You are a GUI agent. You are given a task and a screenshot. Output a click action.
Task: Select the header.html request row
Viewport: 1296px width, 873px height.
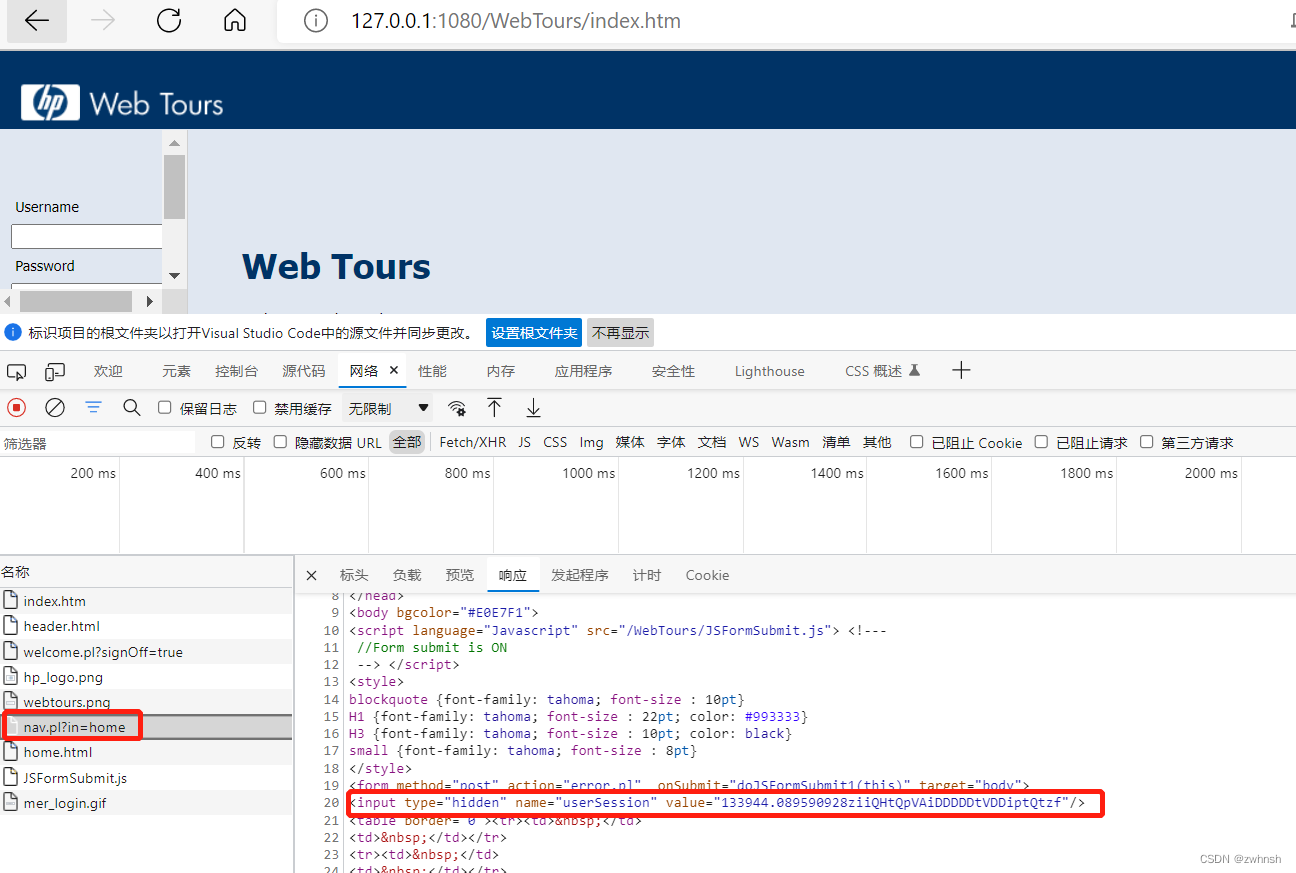[147, 626]
